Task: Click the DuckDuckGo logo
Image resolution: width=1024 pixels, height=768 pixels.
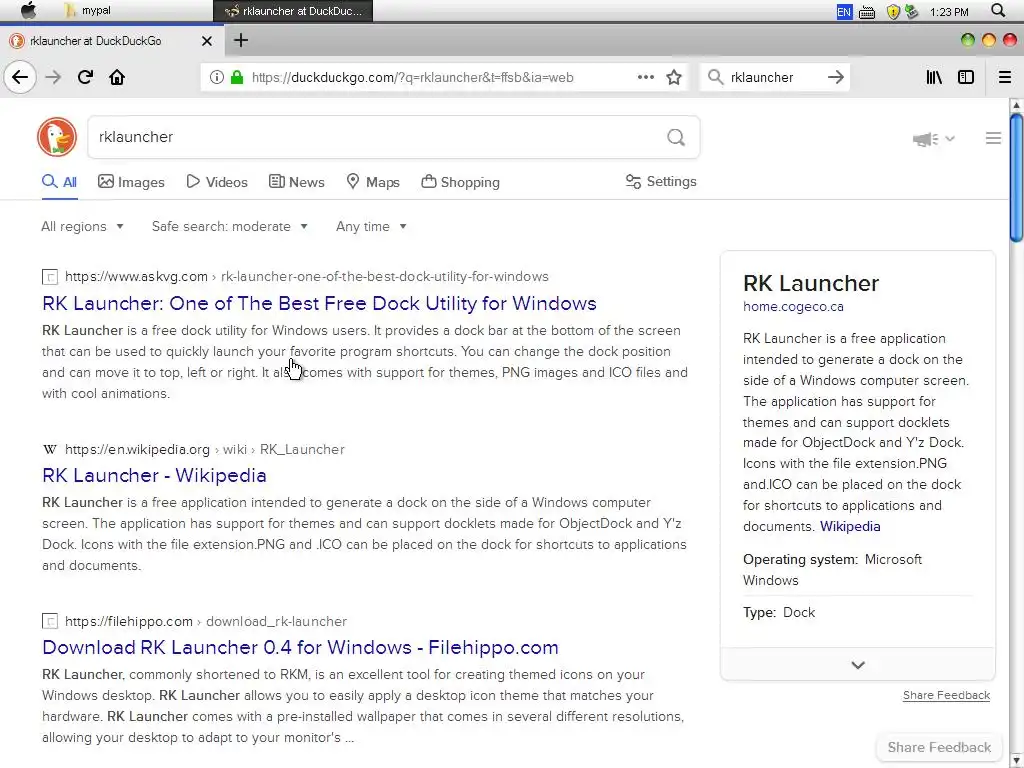Action: 57,137
